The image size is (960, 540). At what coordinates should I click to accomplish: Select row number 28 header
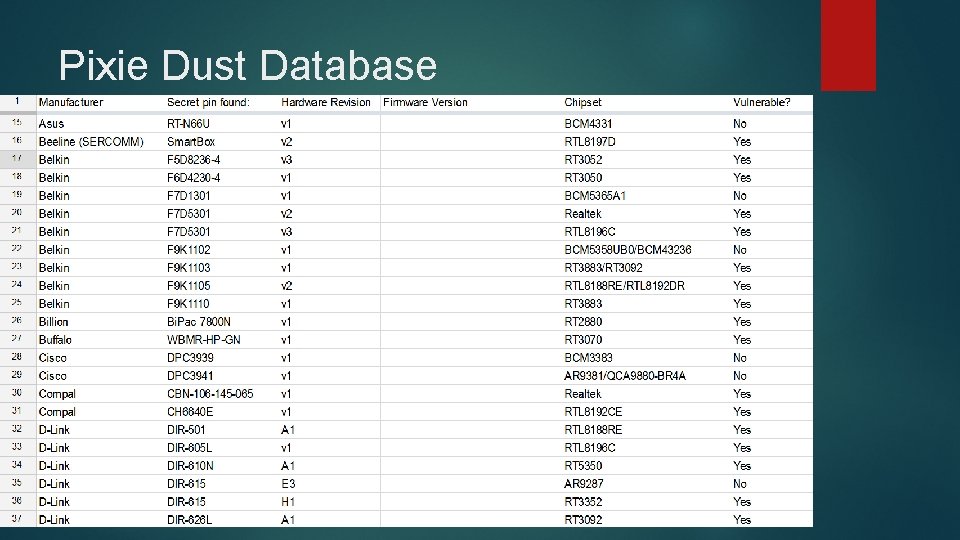point(17,357)
